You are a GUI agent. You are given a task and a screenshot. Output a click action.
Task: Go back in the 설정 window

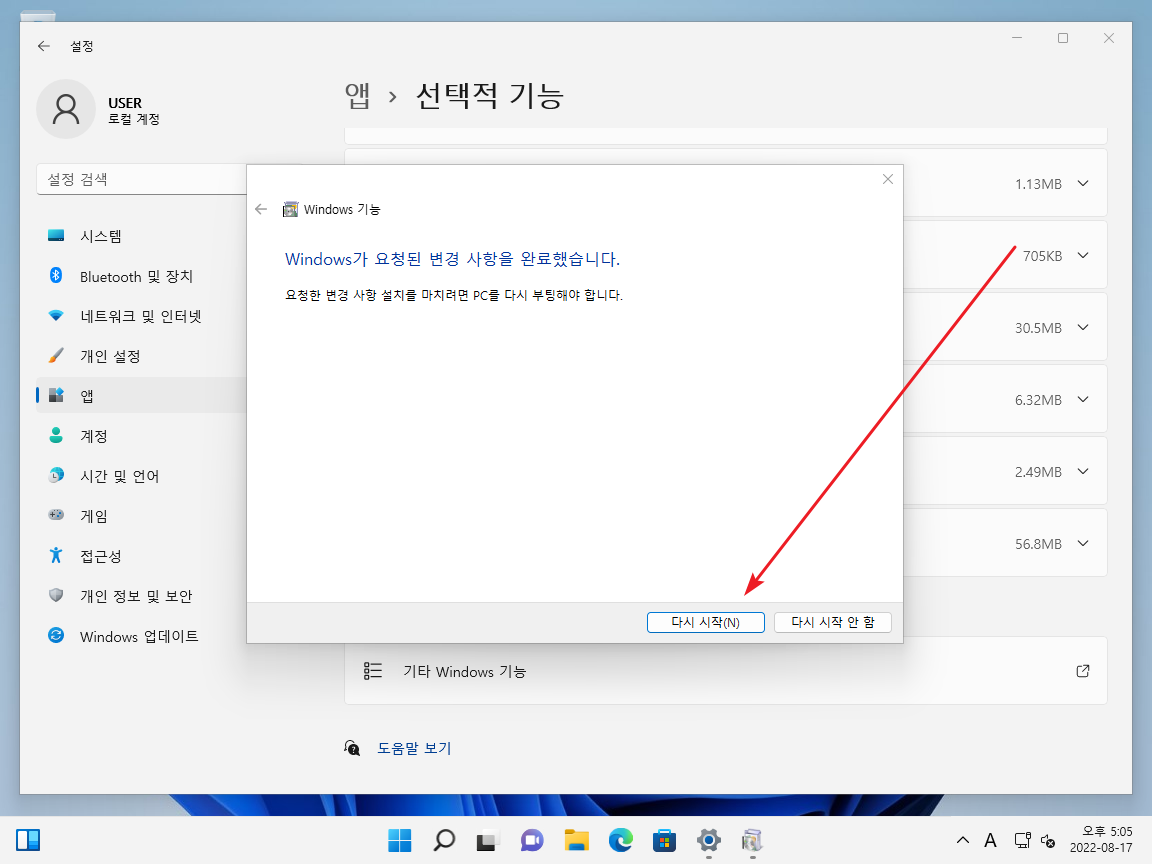point(44,46)
